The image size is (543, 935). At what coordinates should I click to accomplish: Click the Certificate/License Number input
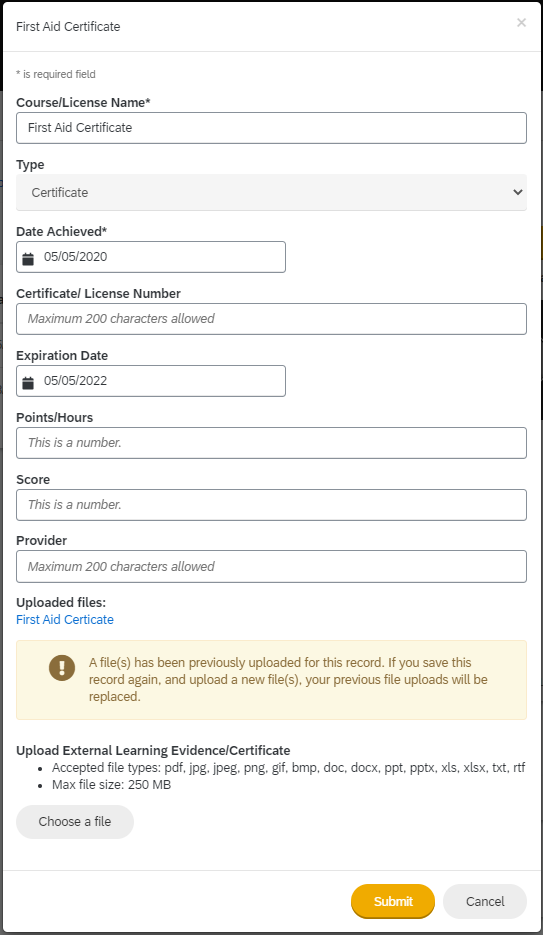pos(271,319)
